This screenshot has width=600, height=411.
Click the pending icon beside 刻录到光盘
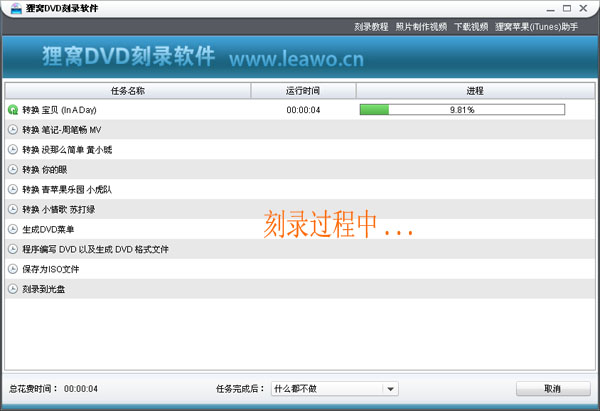tap(13, 289)
